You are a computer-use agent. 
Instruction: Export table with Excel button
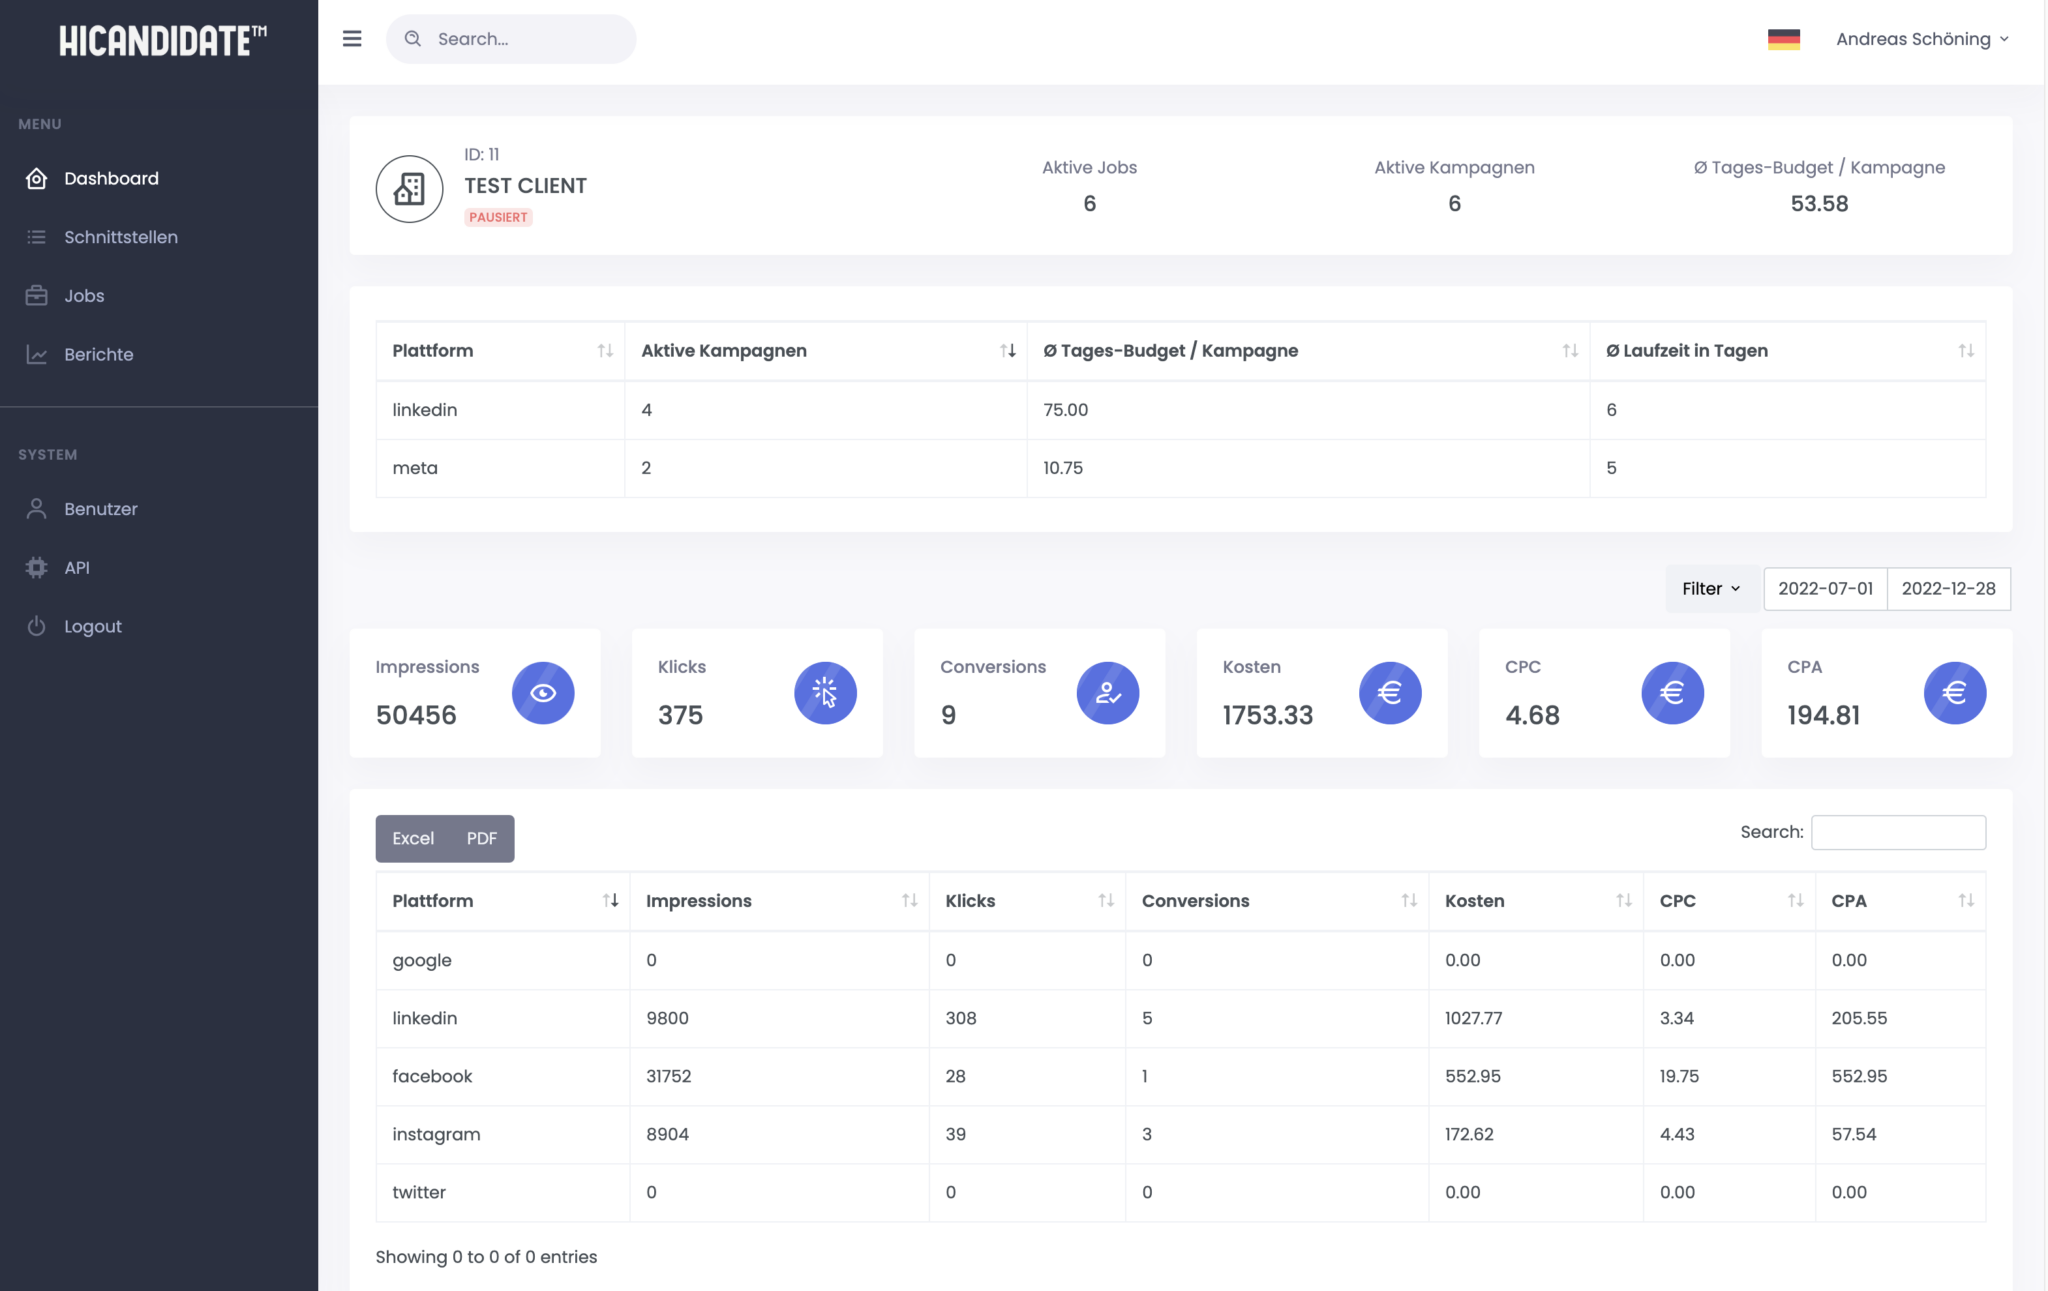coord(413,838)
